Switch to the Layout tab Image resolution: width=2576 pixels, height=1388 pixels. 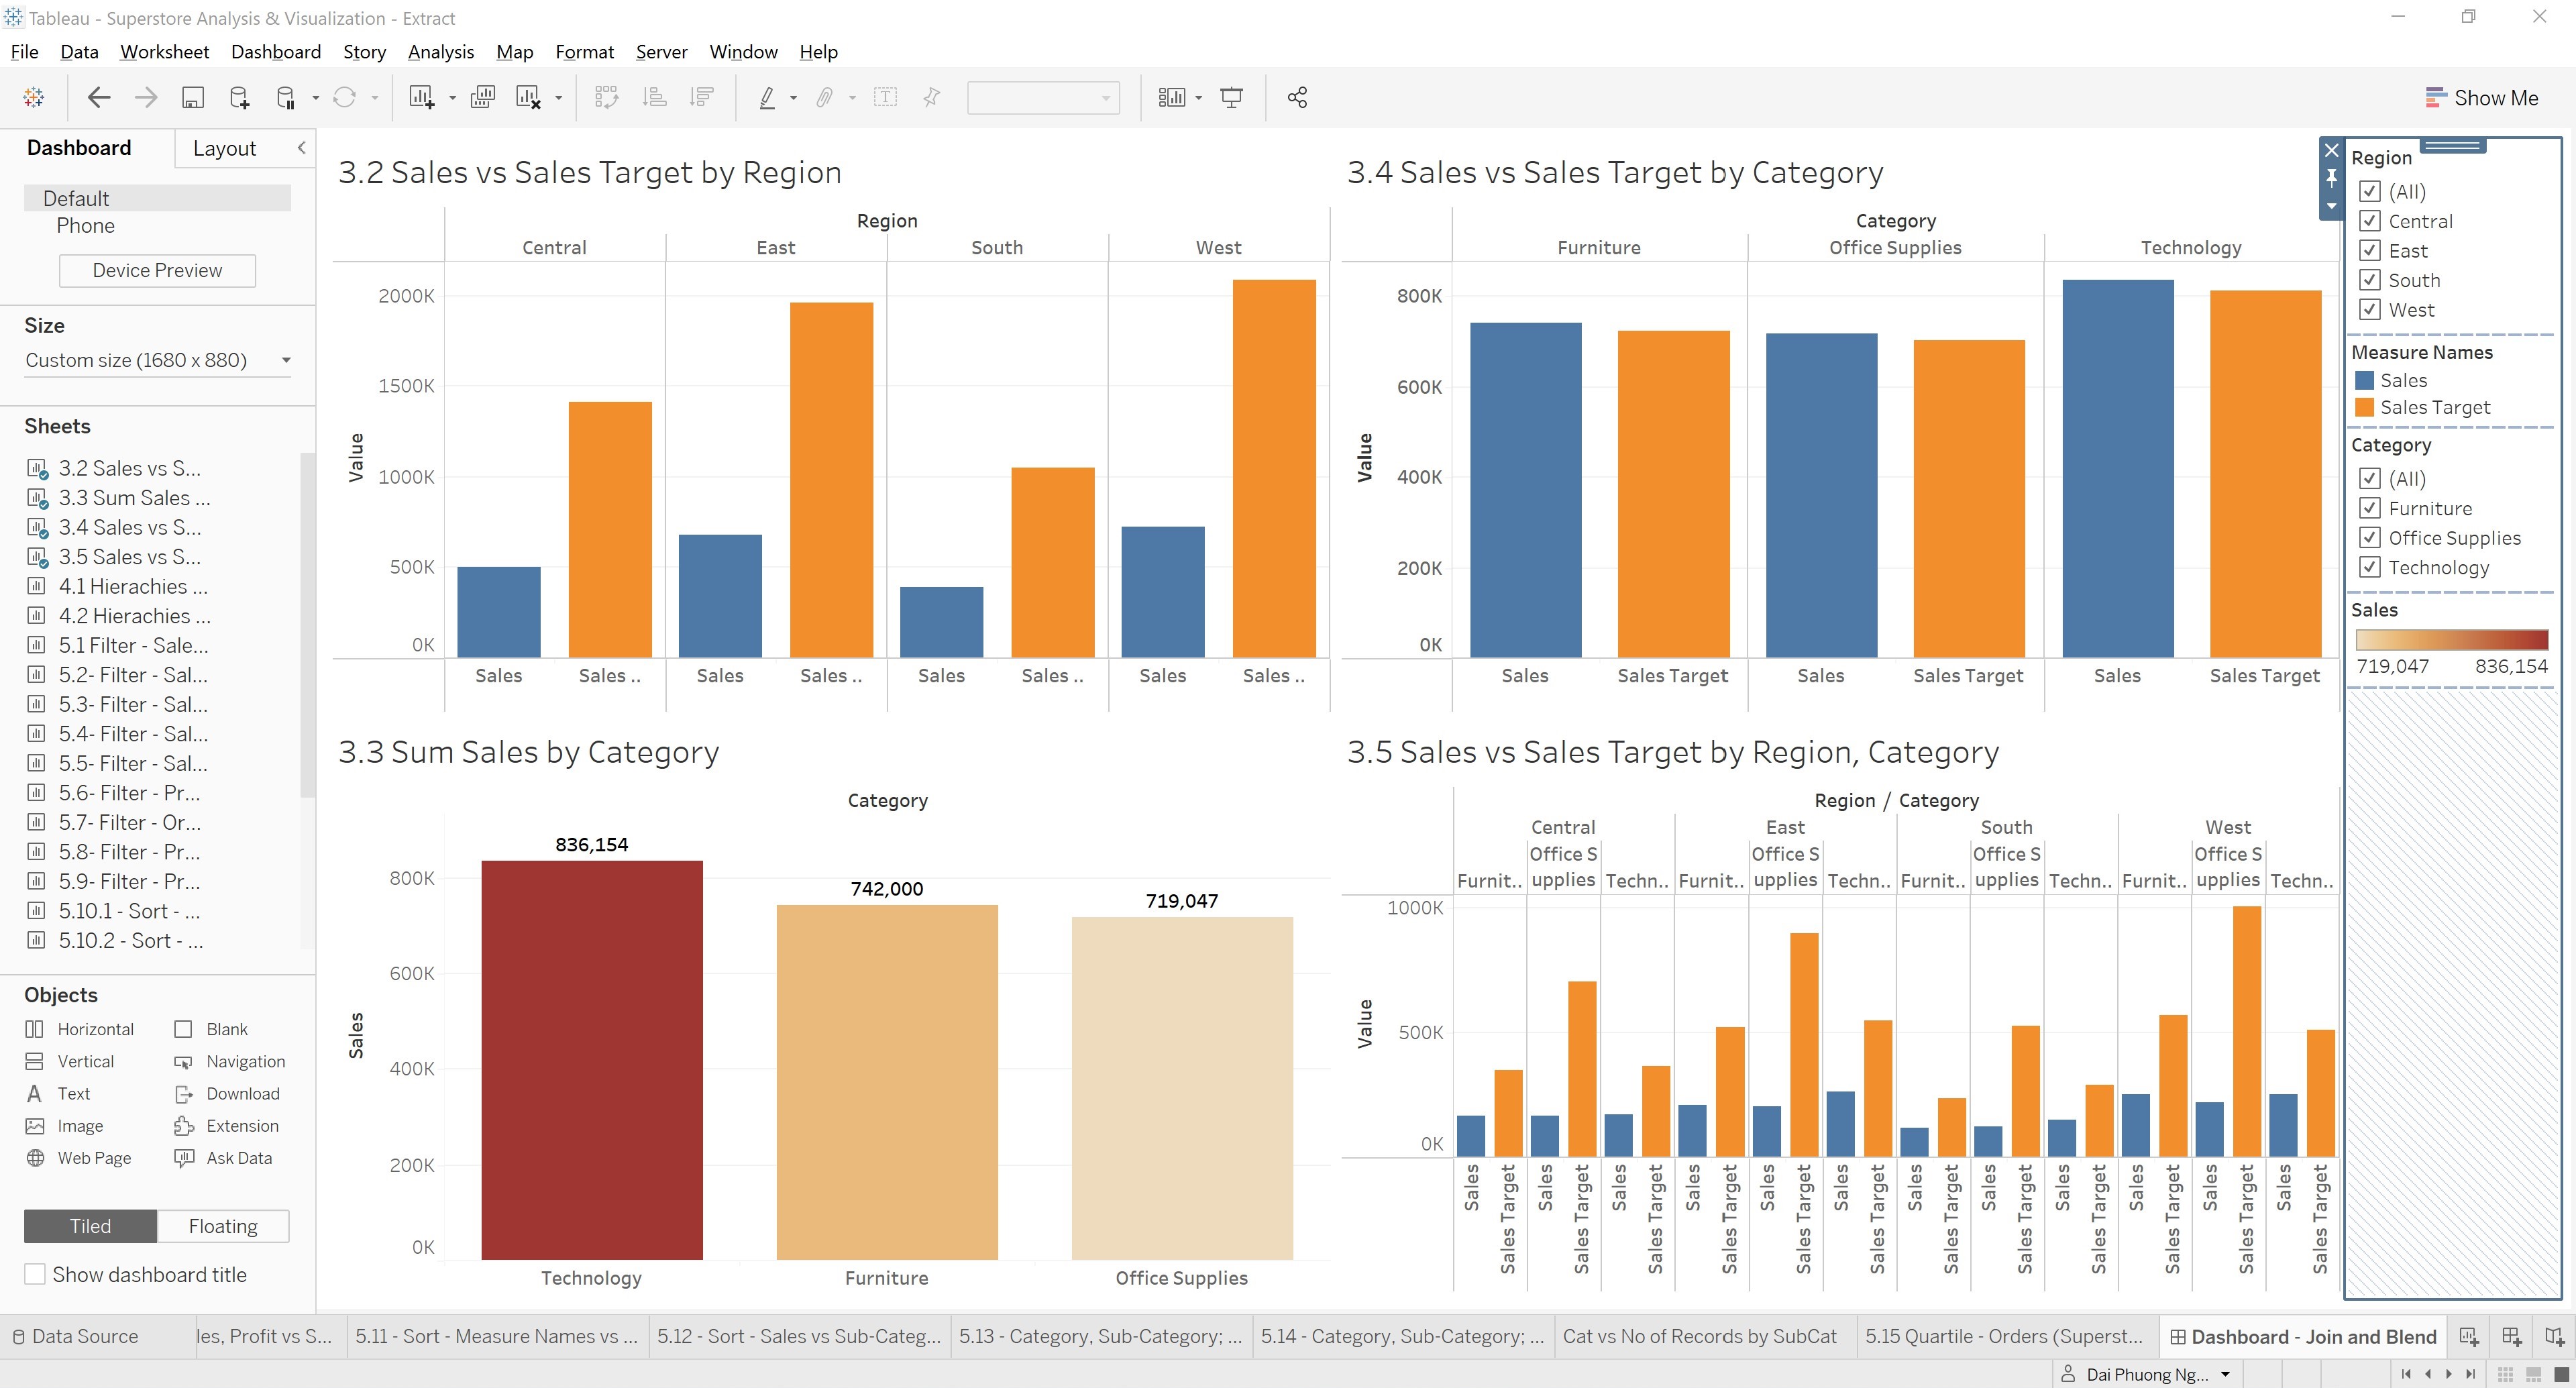pyautogui.click(x=226, y=147)
